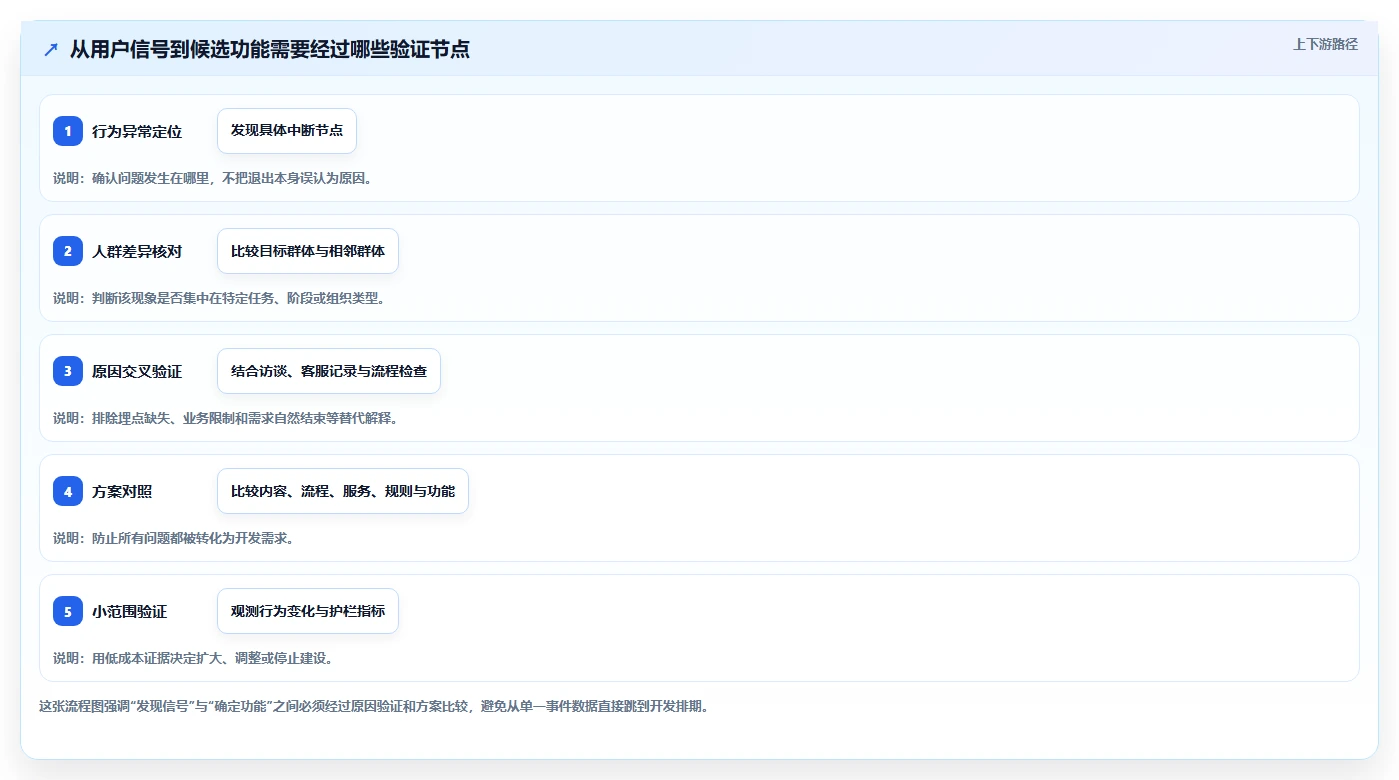Select the 结合访谈、客服记录与流程检查 chip
Image resolution: width=1399 pixels, height=780 pixels.
pyautogui.click(x=329, y=371)
